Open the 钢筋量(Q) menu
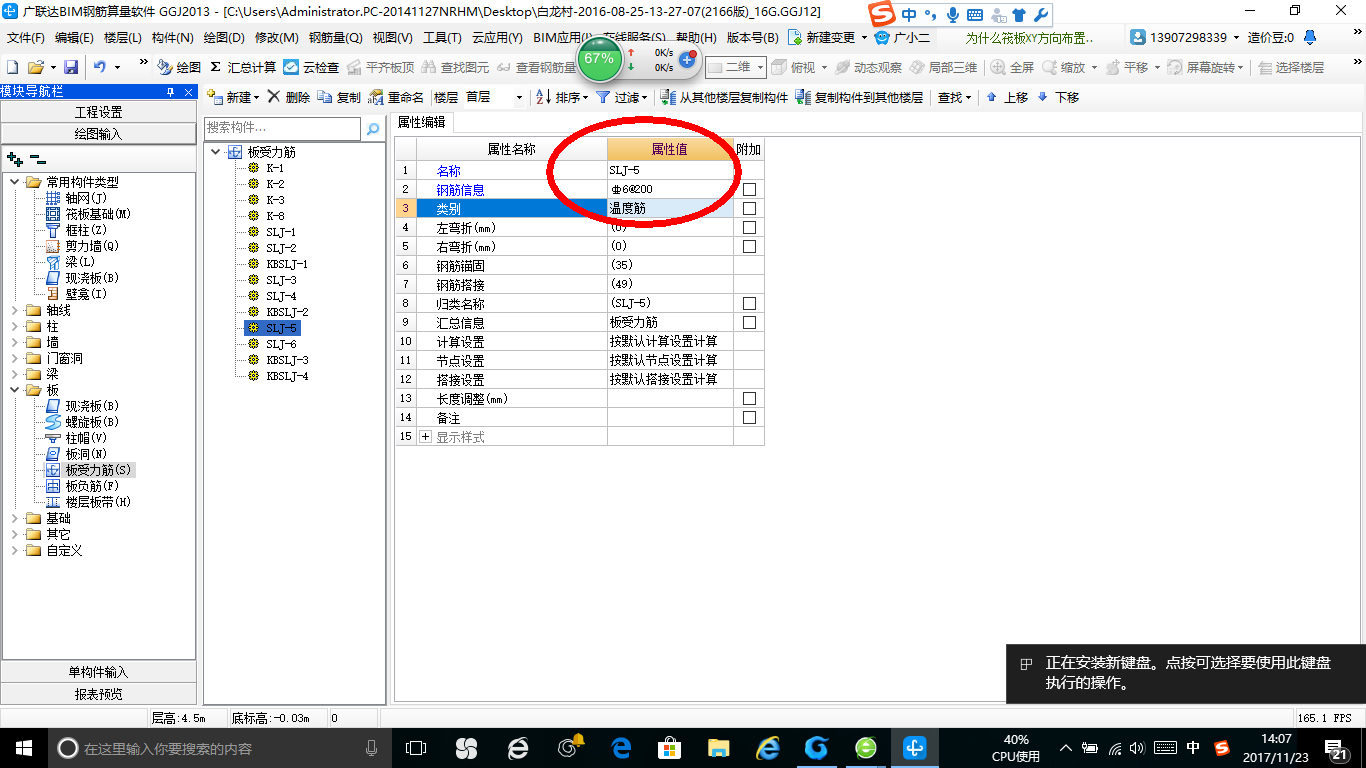1366x768 pixels. 335,38
